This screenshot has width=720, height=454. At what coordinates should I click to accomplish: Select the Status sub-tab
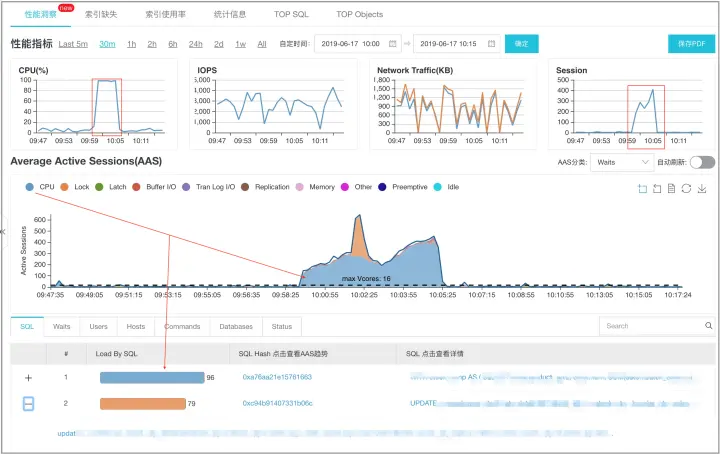coord(281,326)
